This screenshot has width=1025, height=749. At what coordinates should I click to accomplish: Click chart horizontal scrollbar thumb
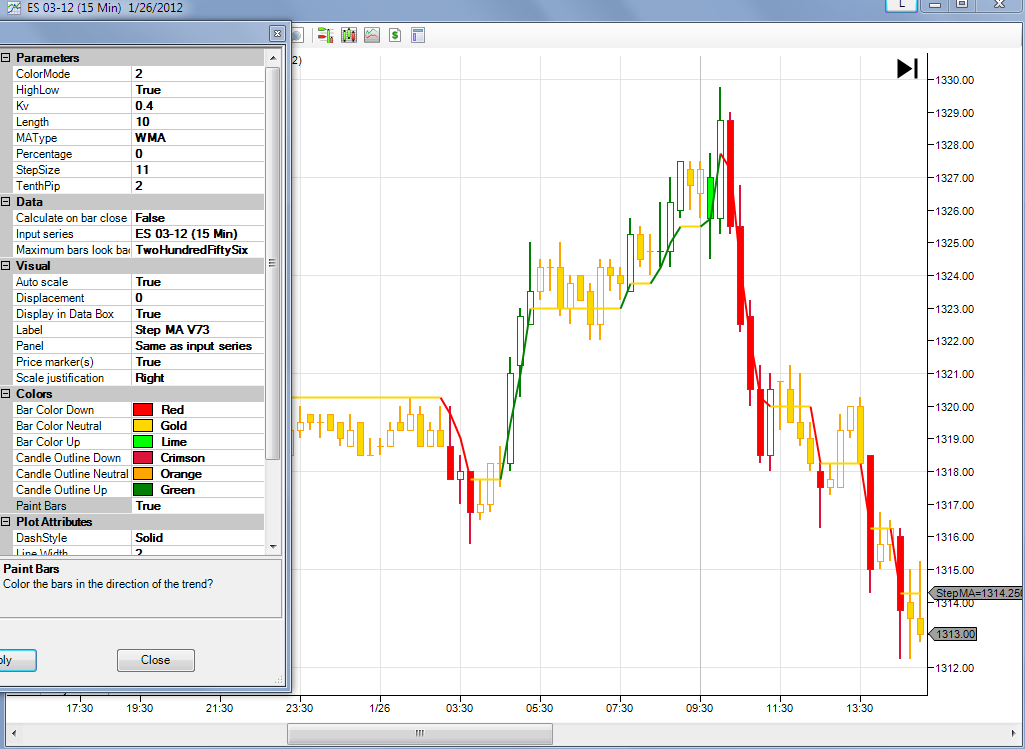pos(420,733)
